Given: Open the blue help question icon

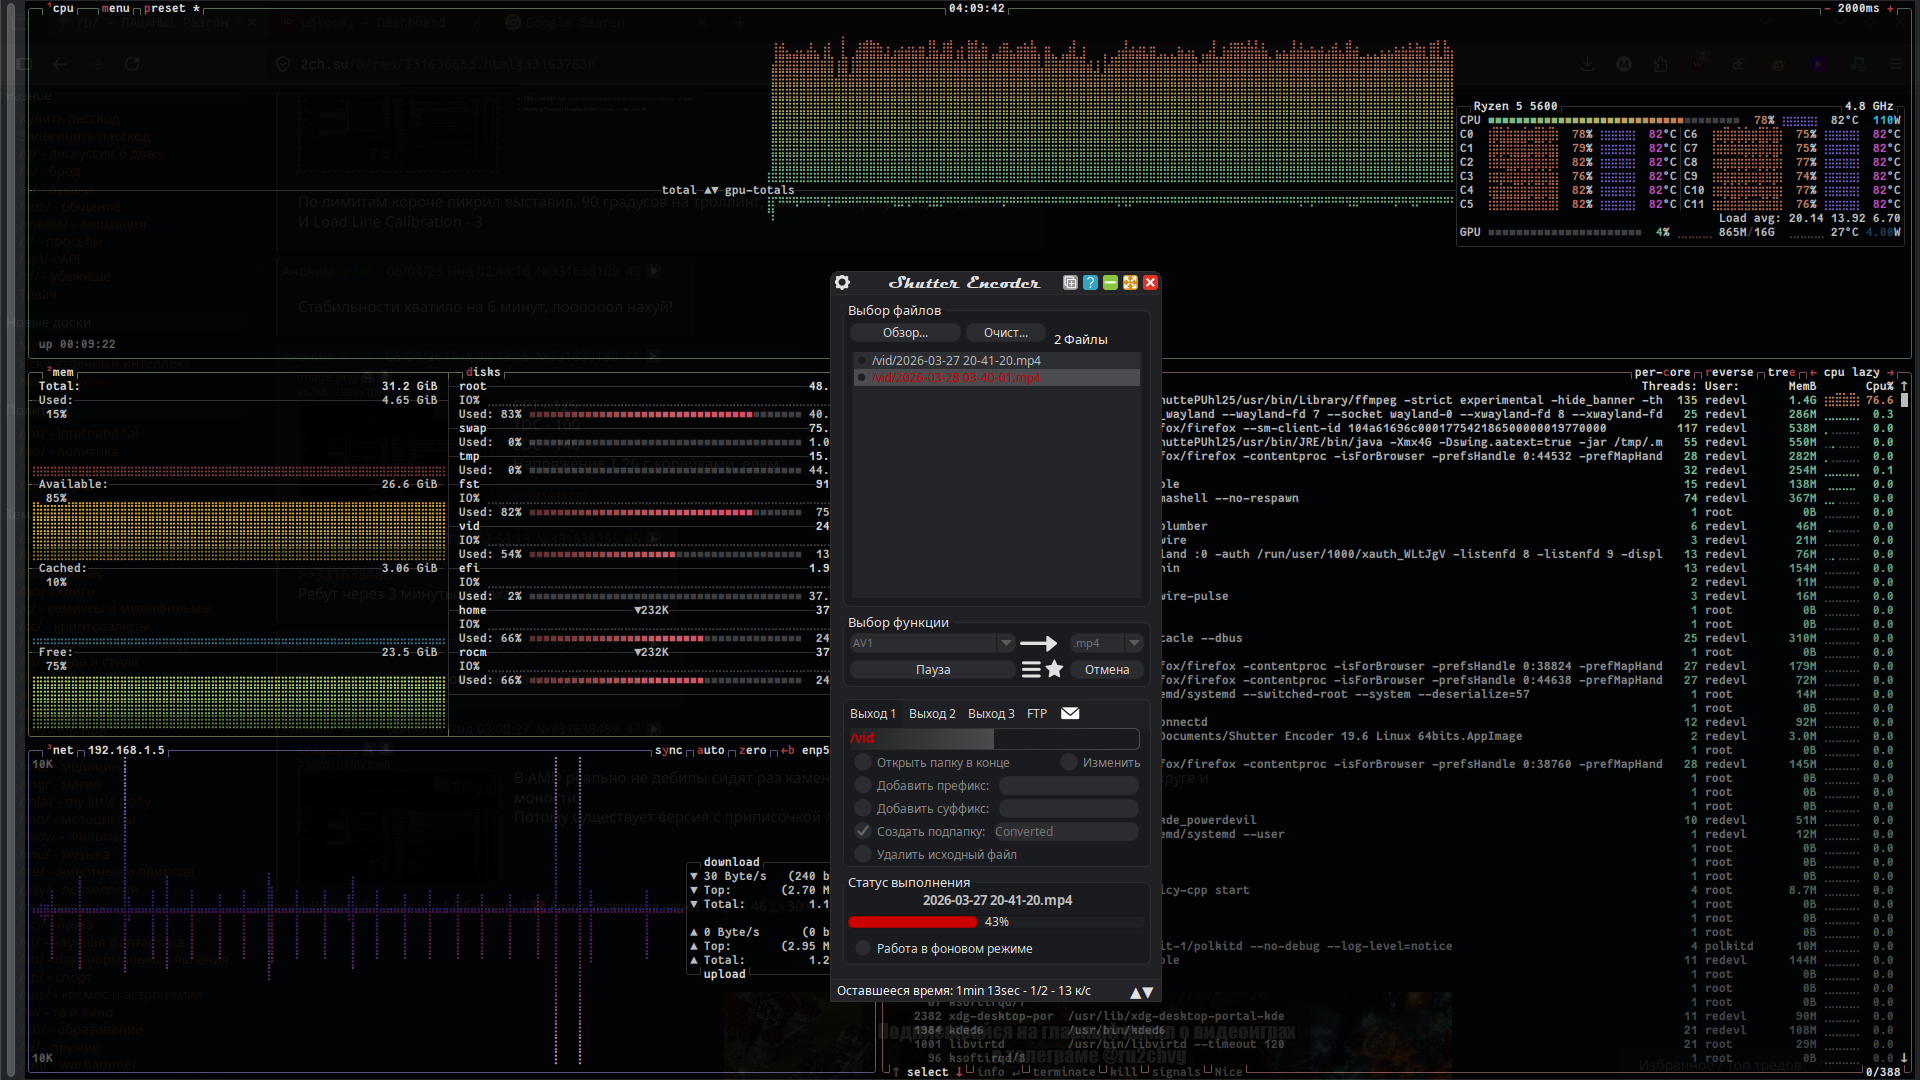Looking at the screenshot, I should (x=1090, y=283).
